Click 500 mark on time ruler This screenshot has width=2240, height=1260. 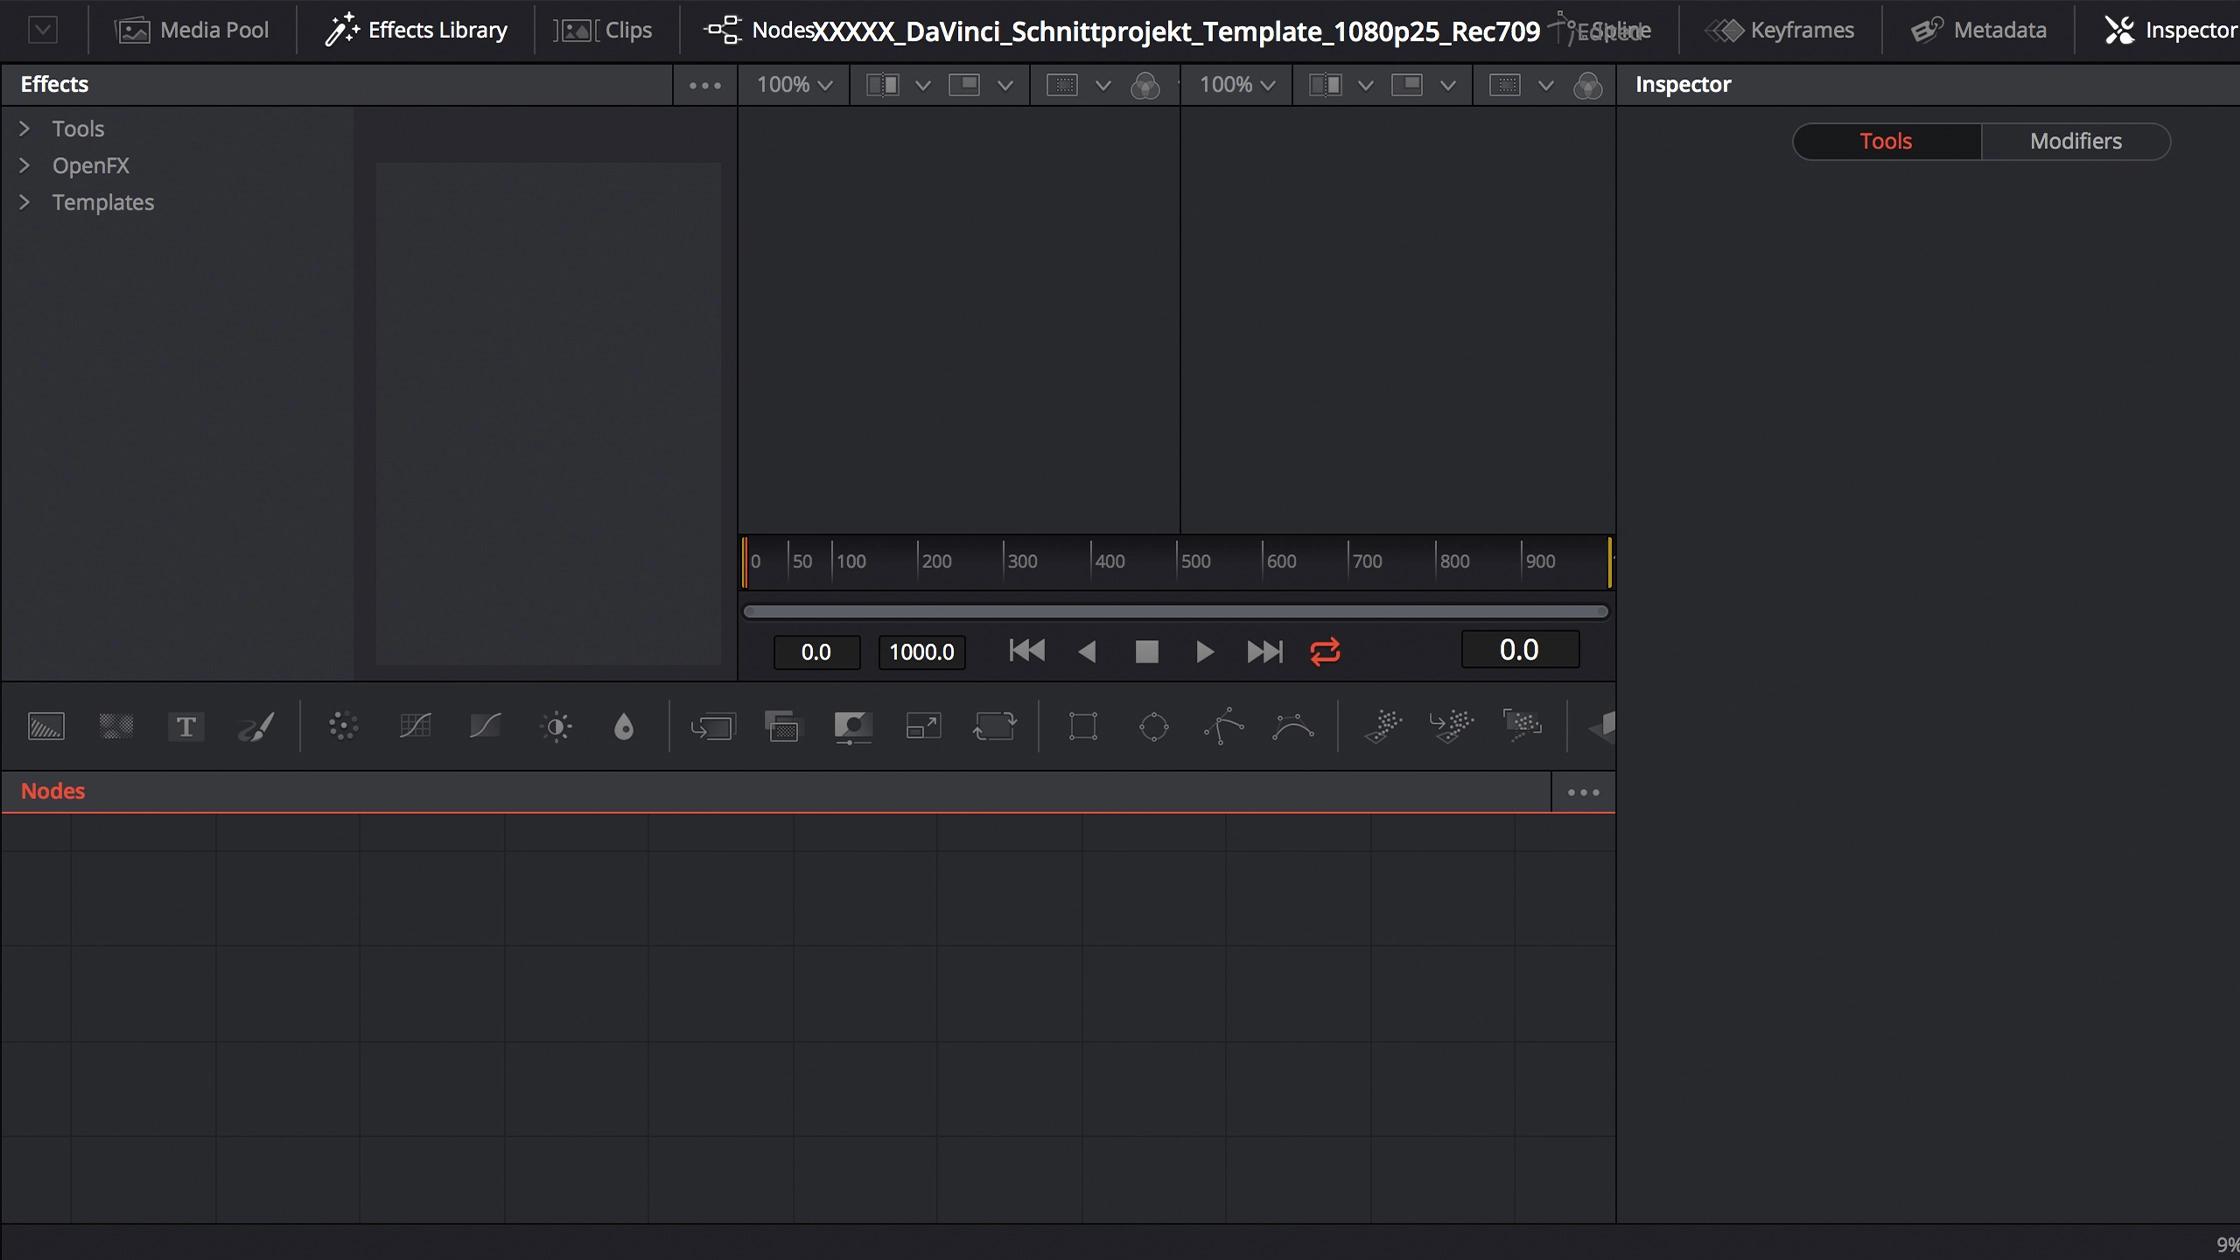pyautogui.click(x=1195, y=561)
